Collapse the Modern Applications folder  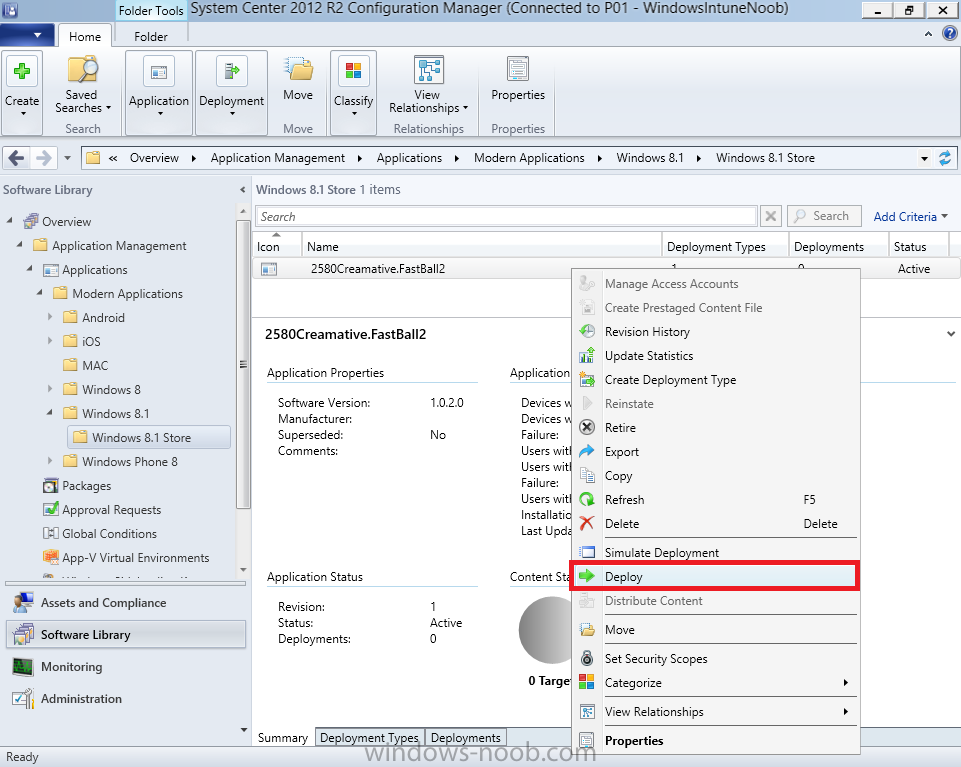coord(40,292)
